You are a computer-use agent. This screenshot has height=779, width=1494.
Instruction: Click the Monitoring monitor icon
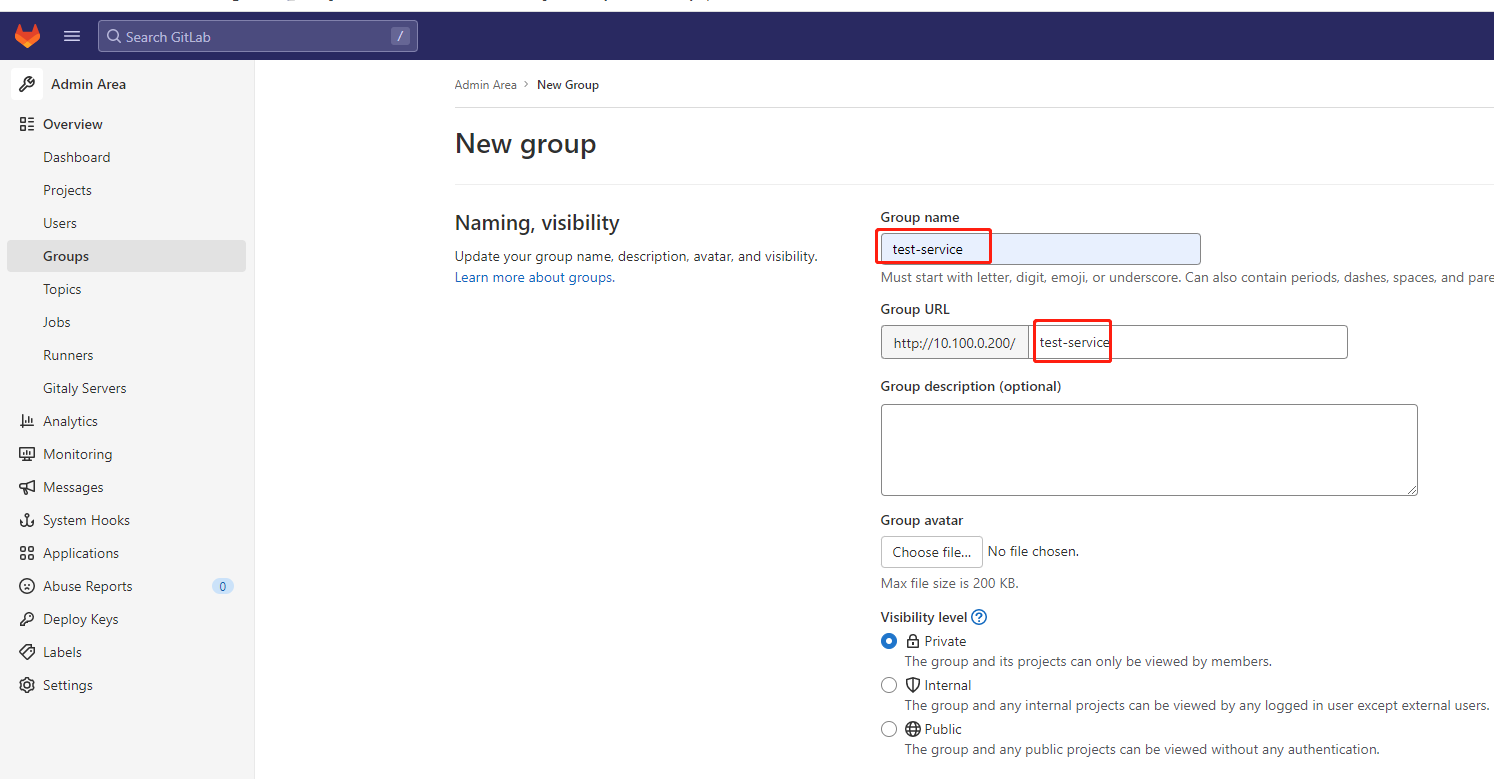tap(27, 454)
